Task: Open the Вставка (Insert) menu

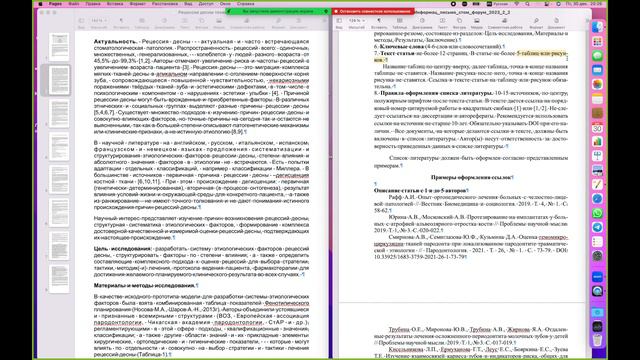Action: pyautogui.click(x=115, y=4)
